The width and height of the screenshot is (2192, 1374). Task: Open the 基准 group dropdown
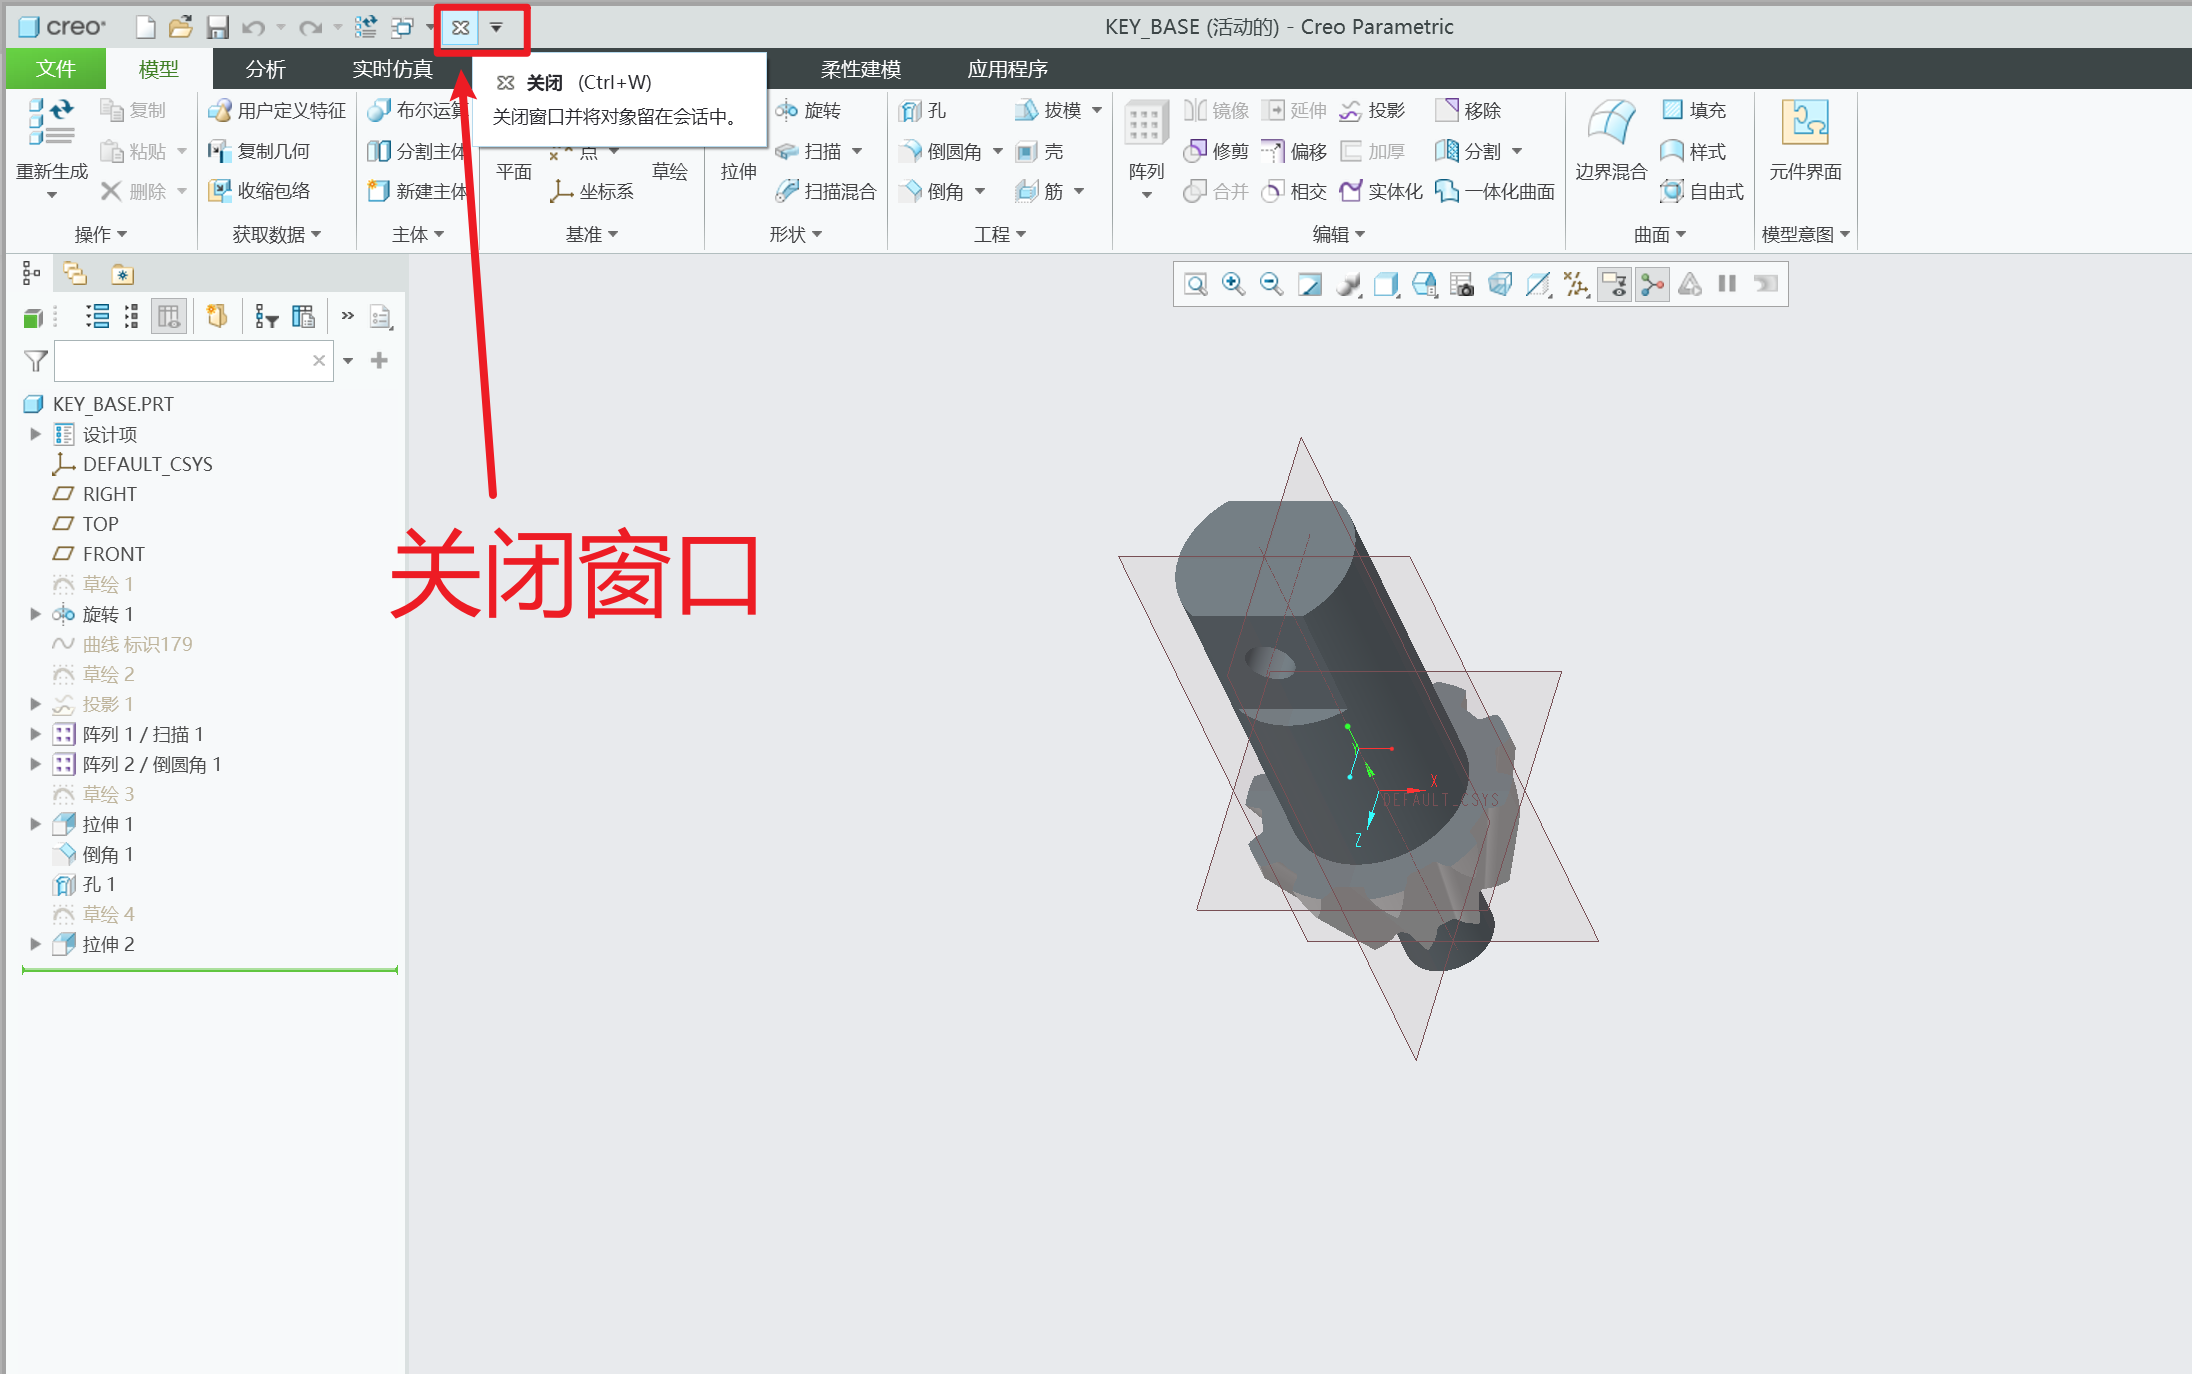591,234
